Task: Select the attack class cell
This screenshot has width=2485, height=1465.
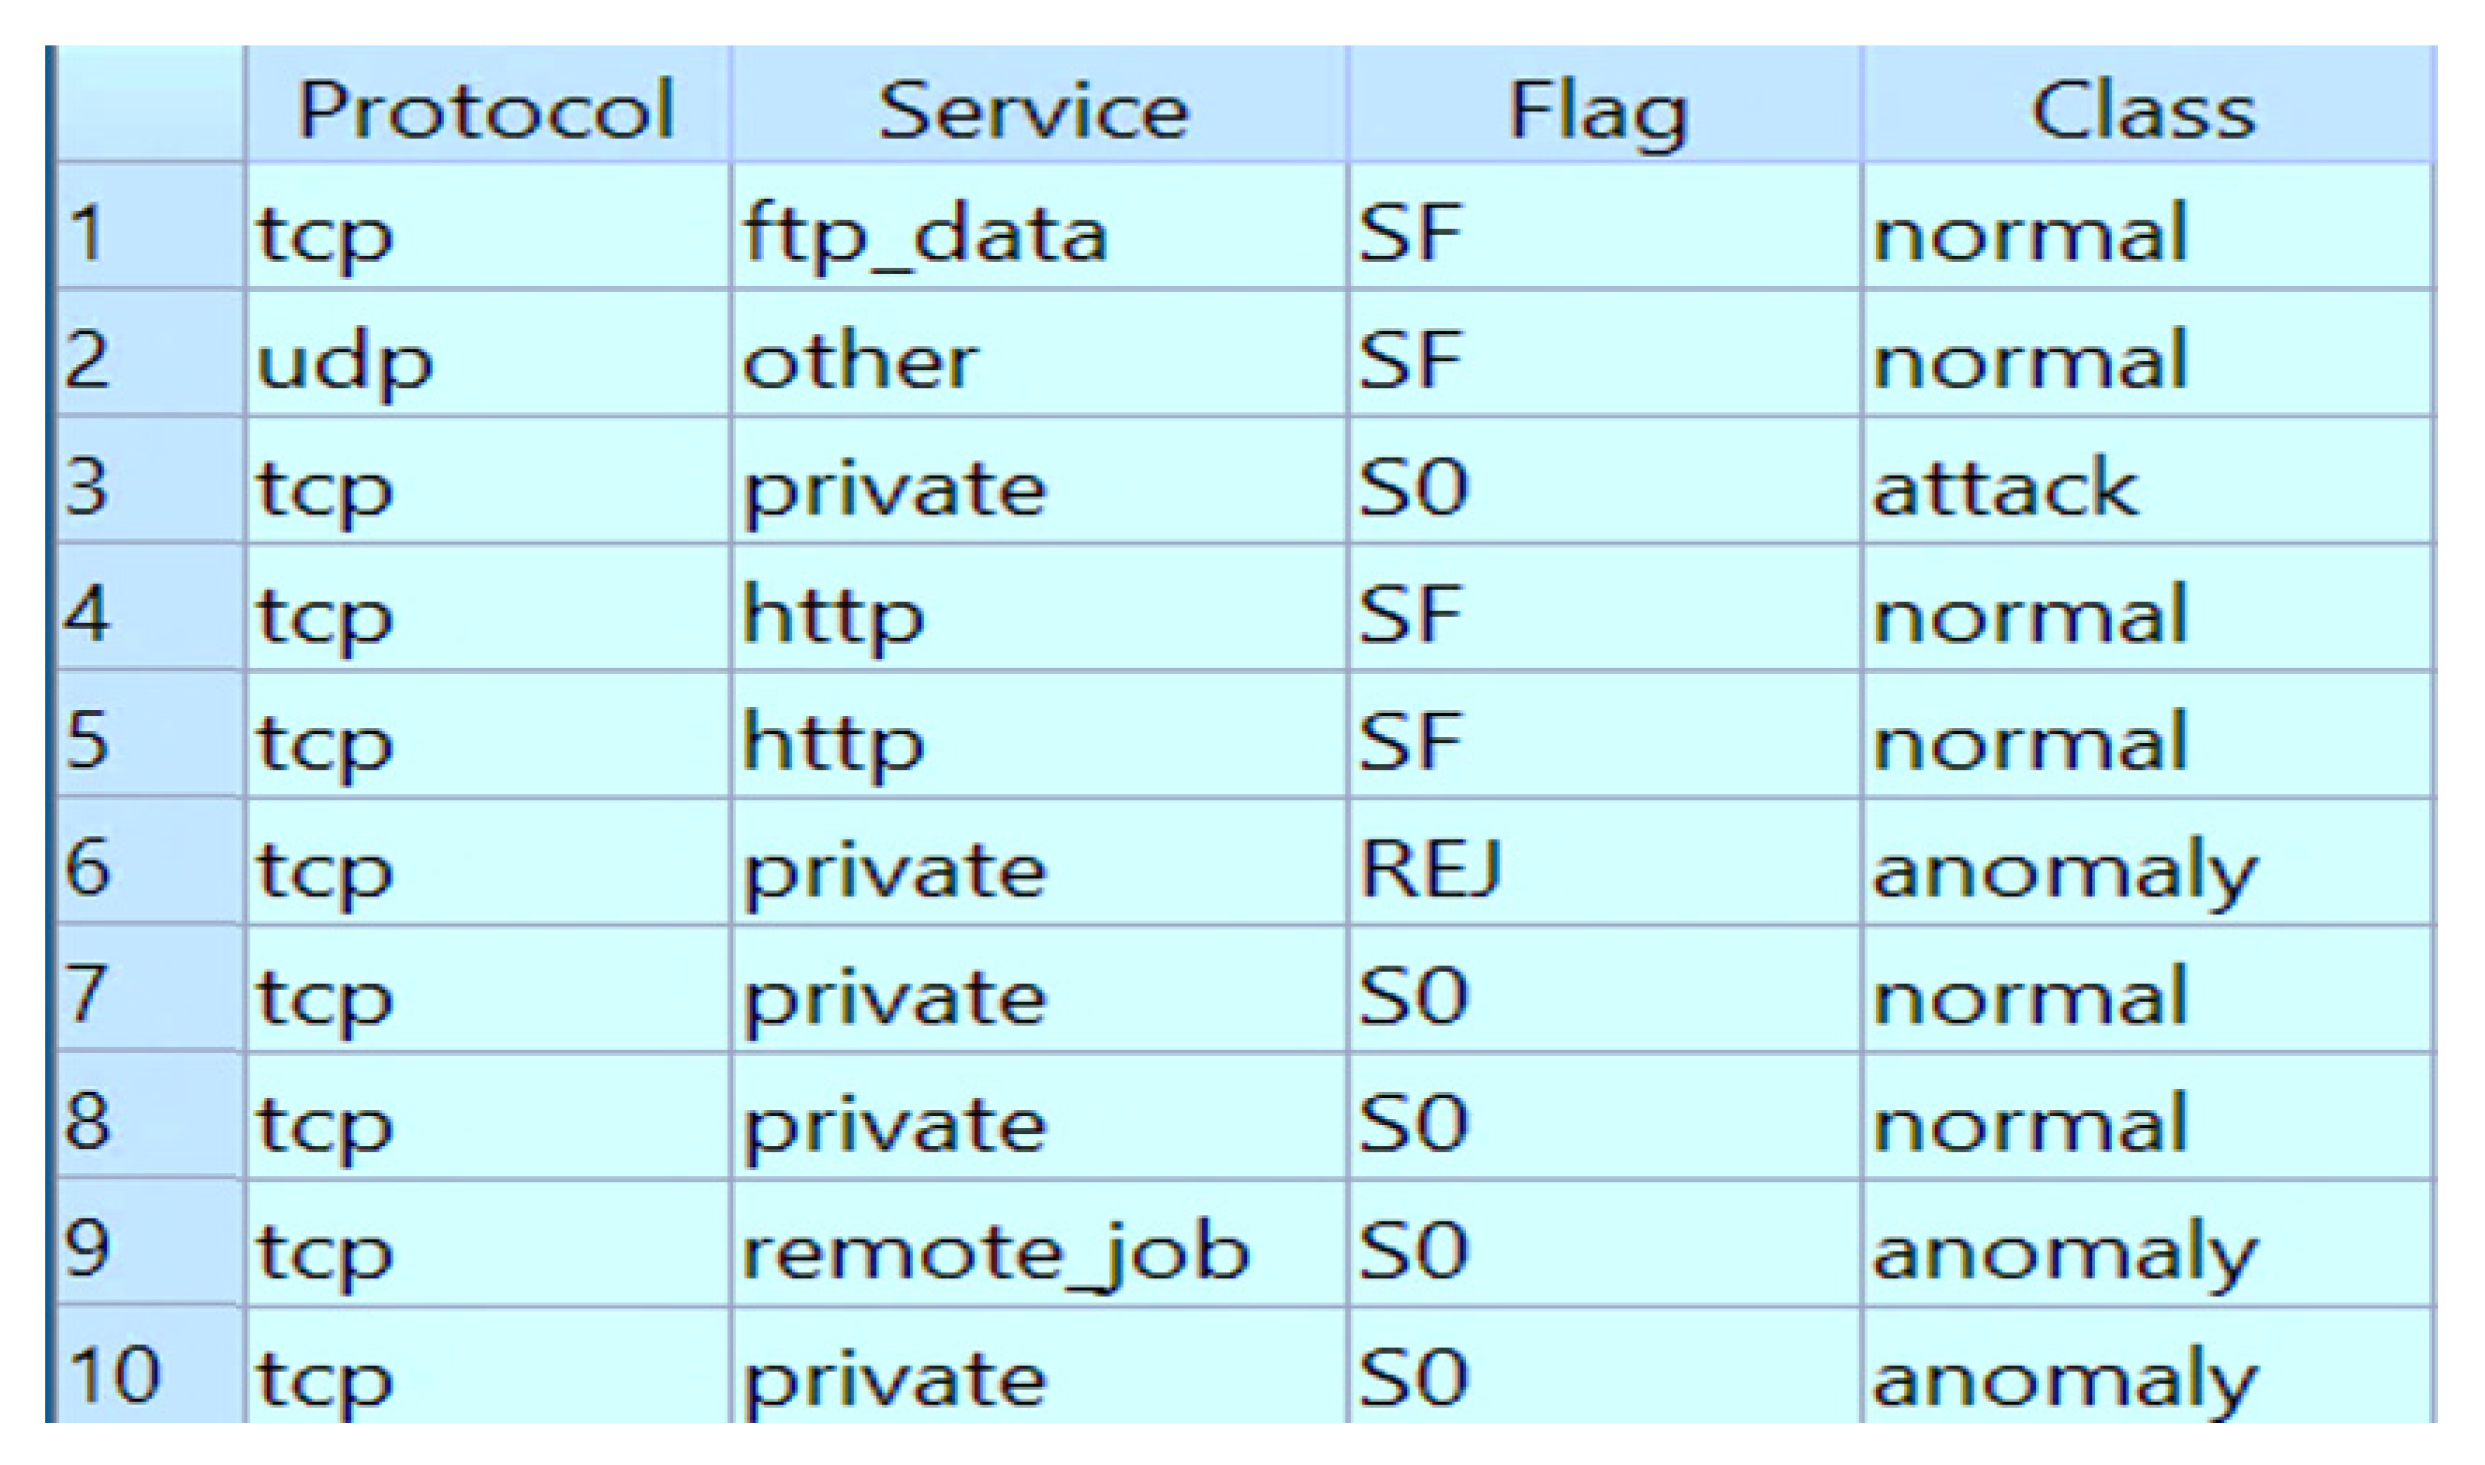Action: 2005,487
